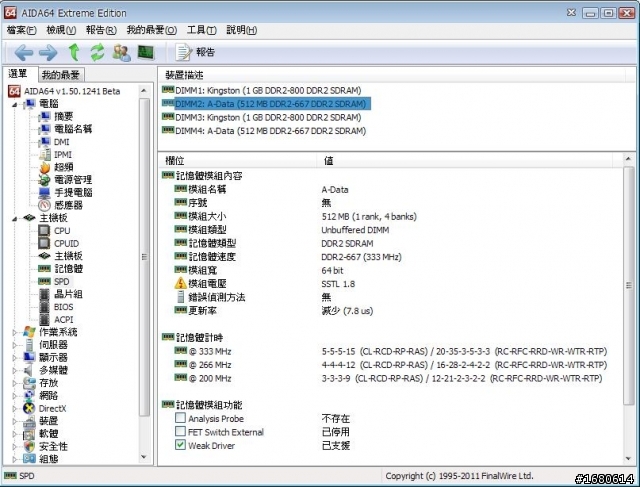Click the 軟體 software icon
The image size is (640, 487).
29,434
